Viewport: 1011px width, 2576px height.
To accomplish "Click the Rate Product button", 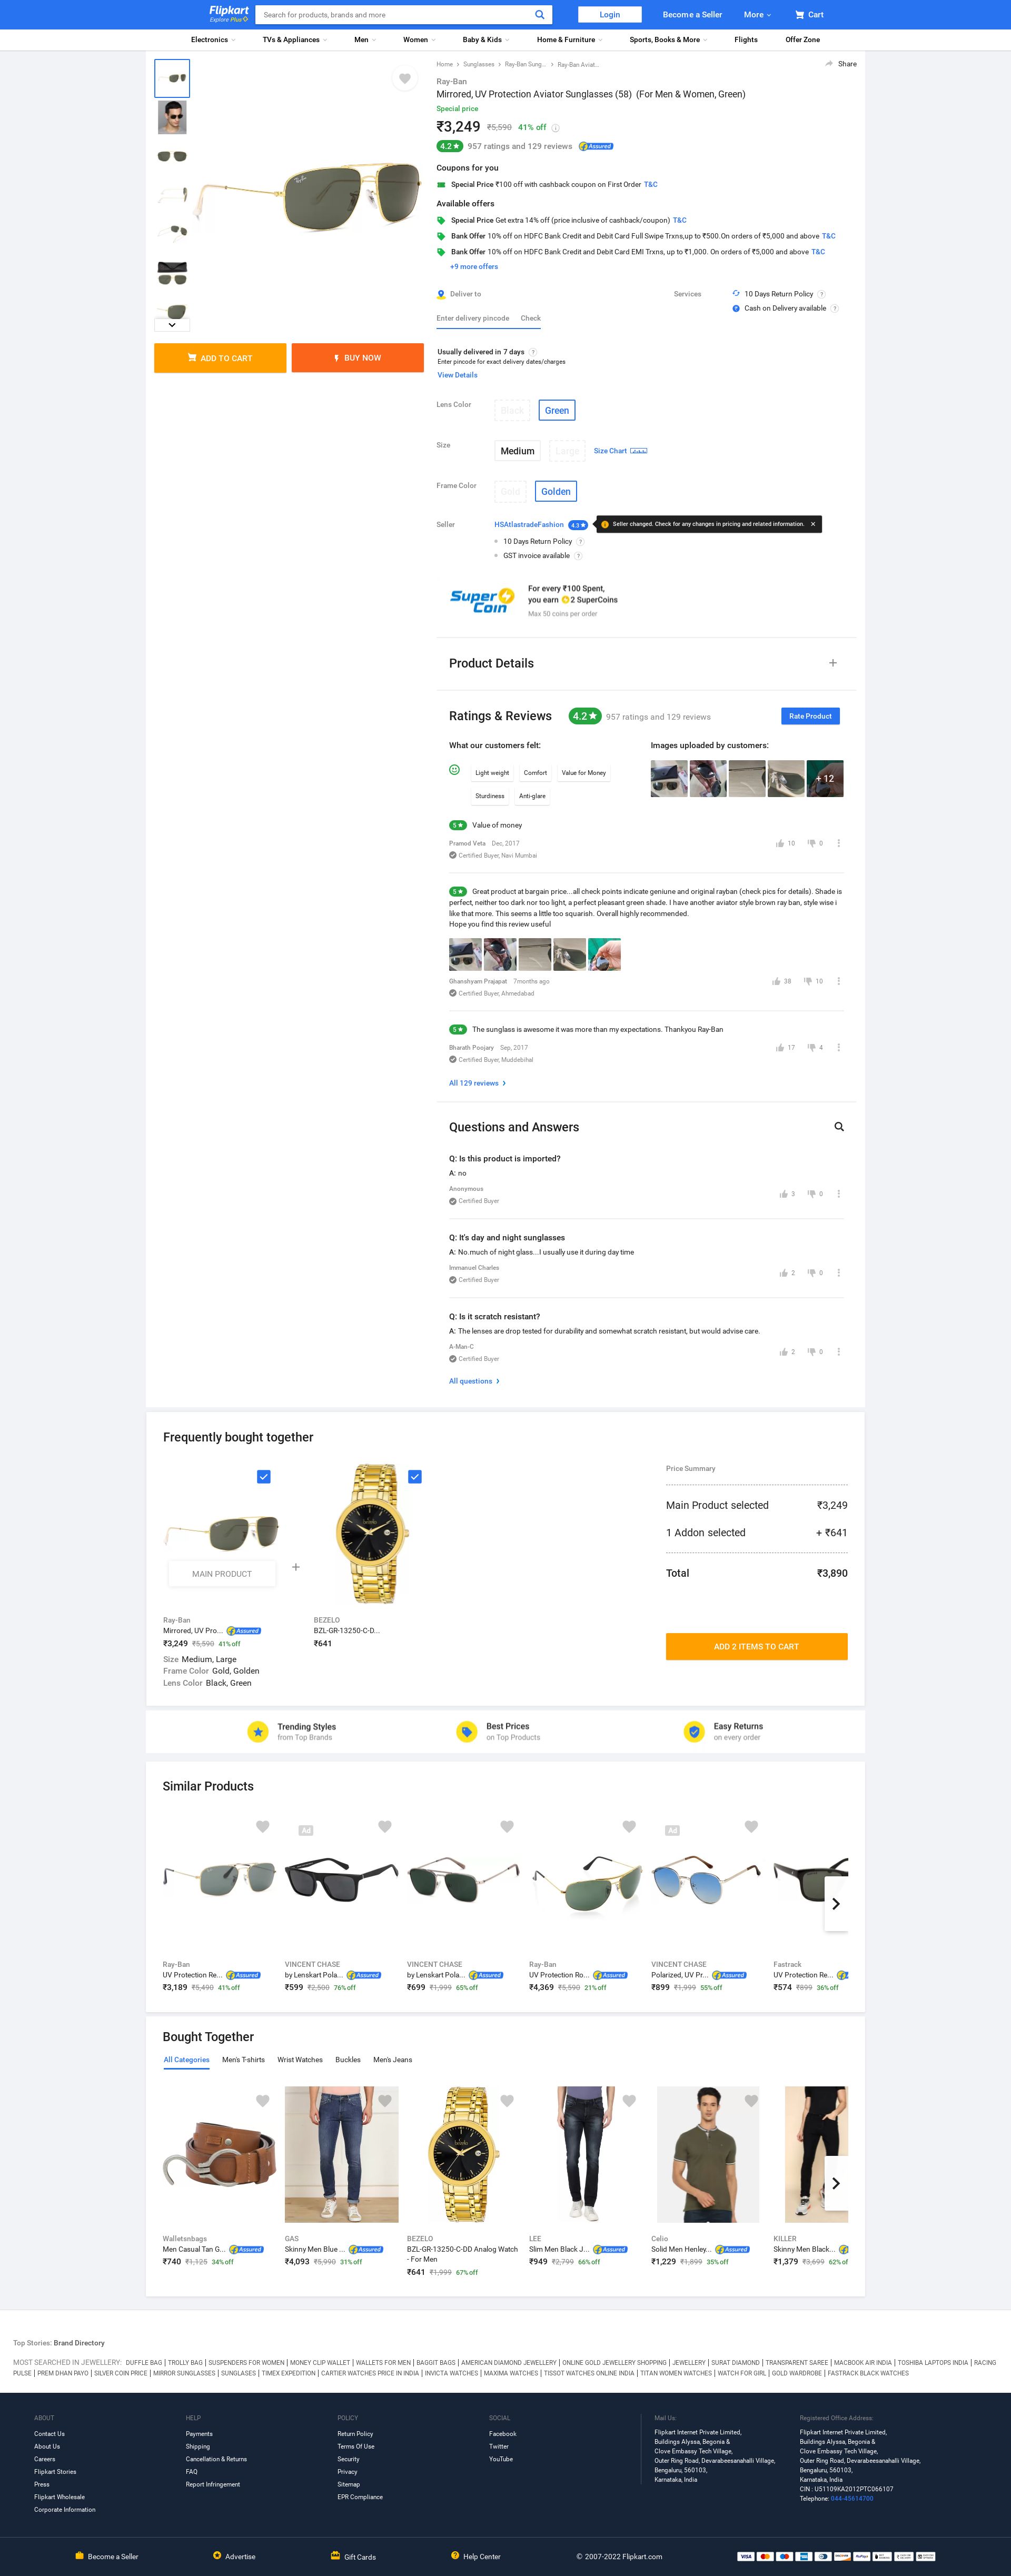I will tap(810, 716).
